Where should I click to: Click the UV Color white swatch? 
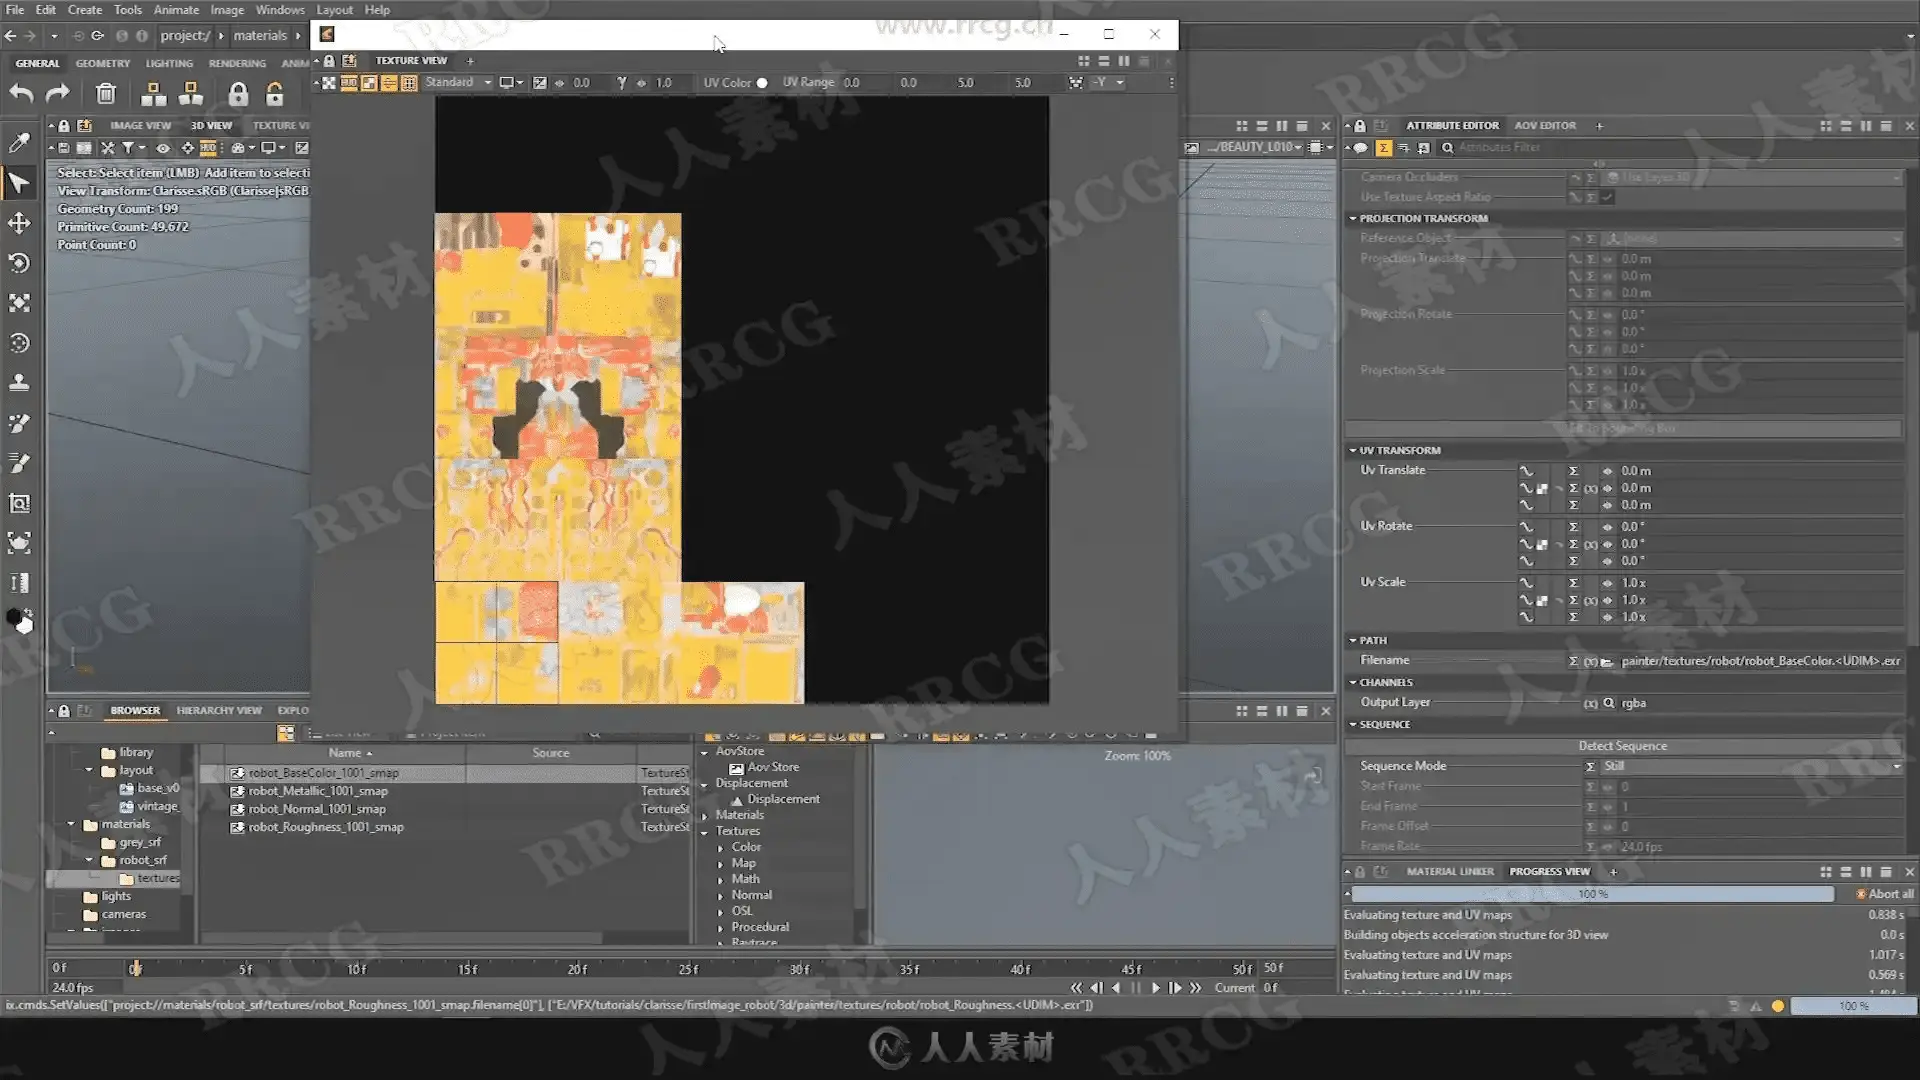pos(762,83)
